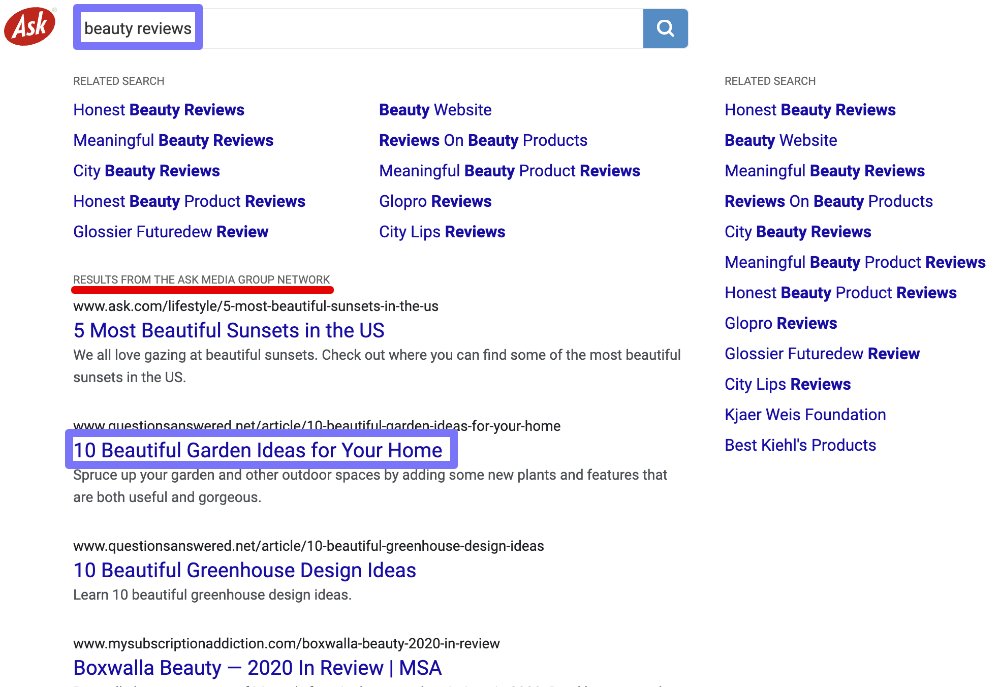1000x687 pixels.
Task: Click the search field containing beauty reviews
Action: (x=358, y=28)
